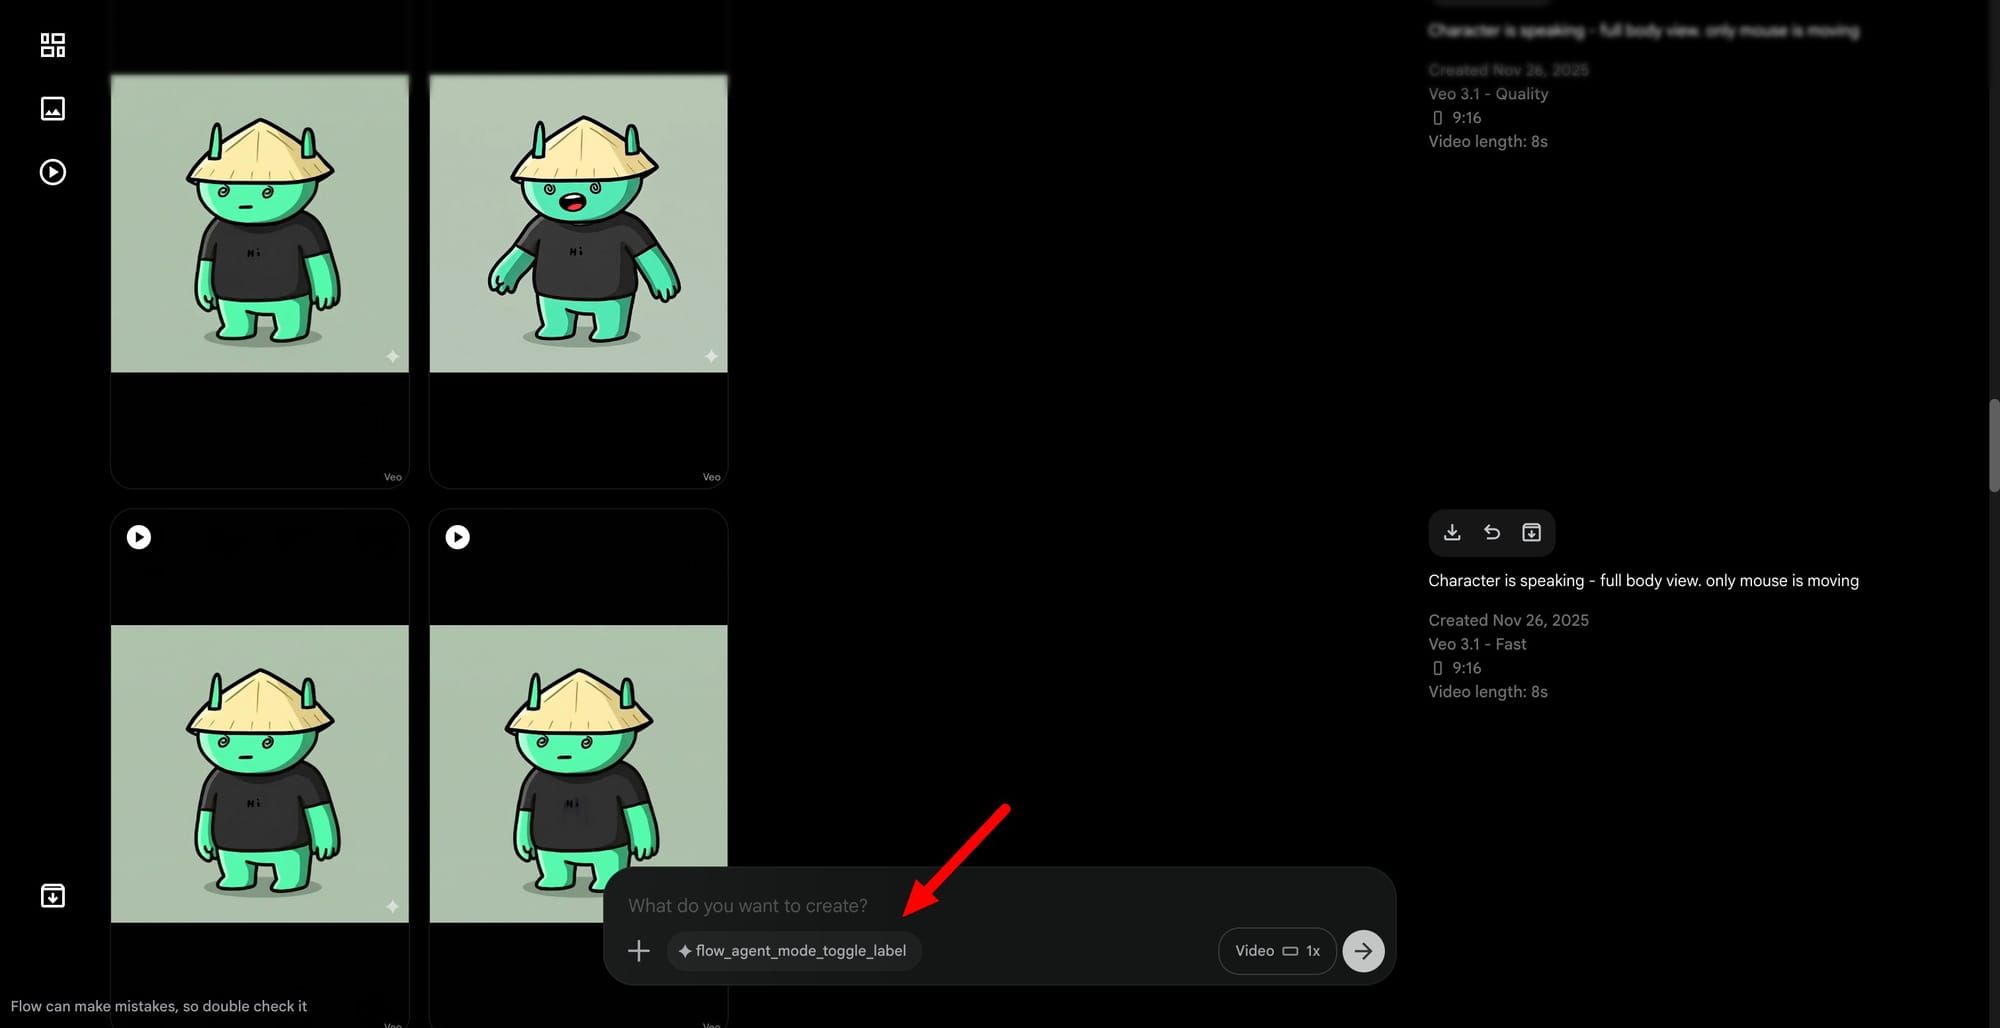The width and height of the screenshot is (2000, 1028).
Task: Add media with the plus button
Action: [x=639, y=950]
